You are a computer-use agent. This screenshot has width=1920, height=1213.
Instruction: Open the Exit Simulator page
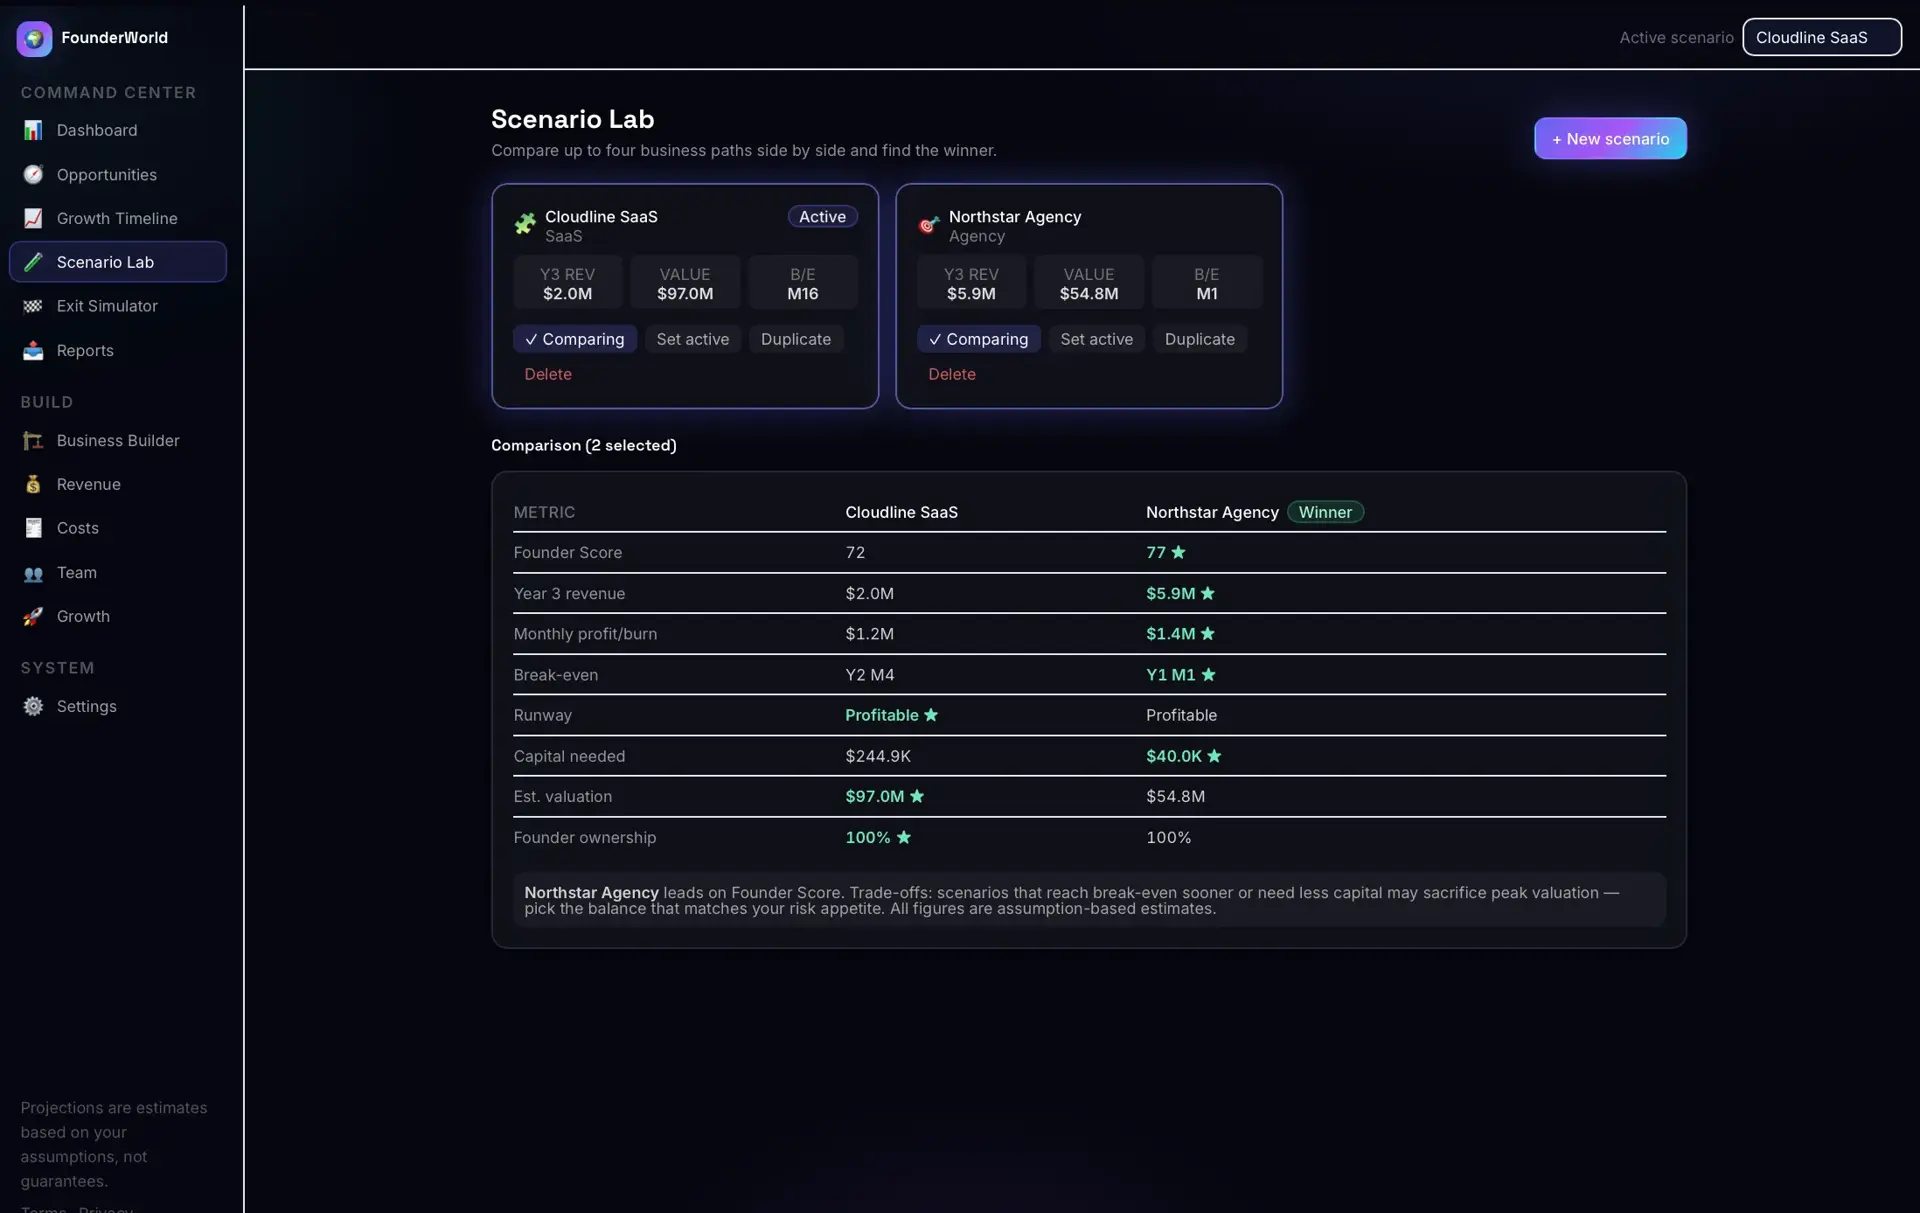click(118, 306)
